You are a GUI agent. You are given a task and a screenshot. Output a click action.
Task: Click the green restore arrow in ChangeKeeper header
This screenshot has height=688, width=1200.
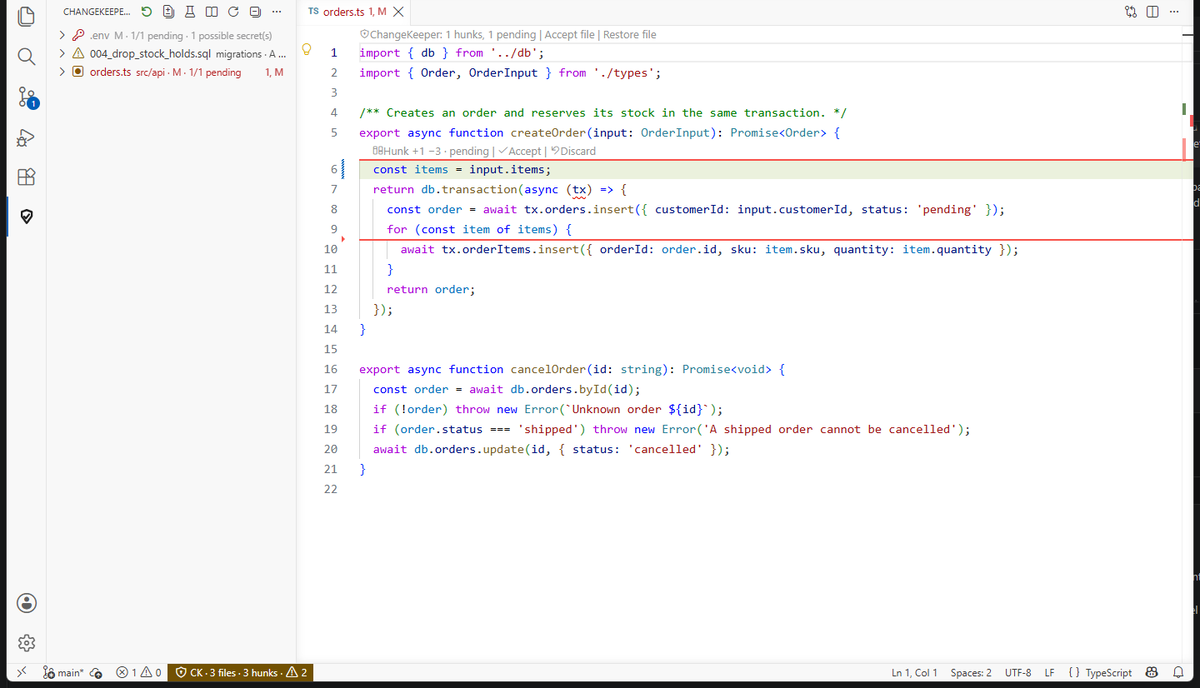pos(148,12)
